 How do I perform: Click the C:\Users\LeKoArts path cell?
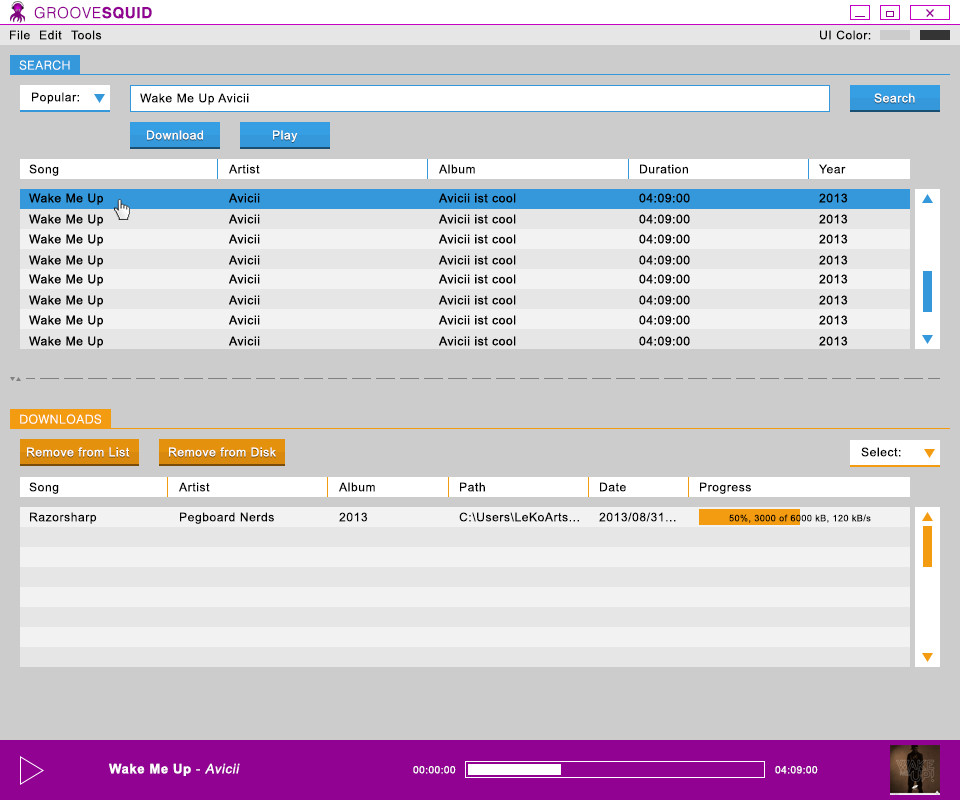pyautogui.click(x=519, y=517)
